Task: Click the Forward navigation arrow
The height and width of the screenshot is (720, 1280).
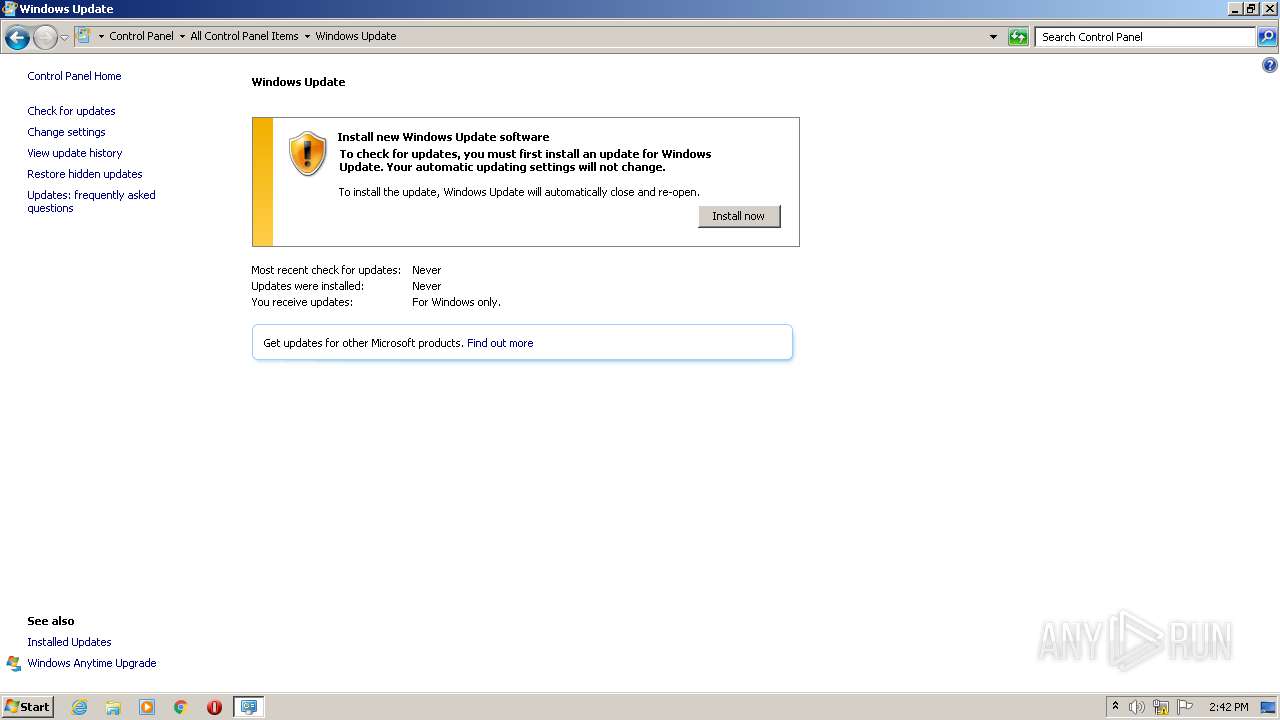Action: point(45,38)
